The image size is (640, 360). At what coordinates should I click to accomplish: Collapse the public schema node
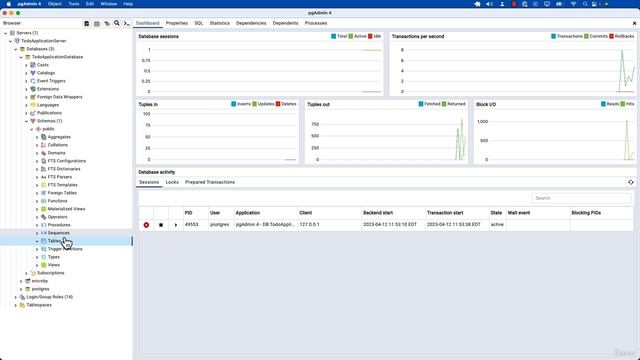point(32,129)
